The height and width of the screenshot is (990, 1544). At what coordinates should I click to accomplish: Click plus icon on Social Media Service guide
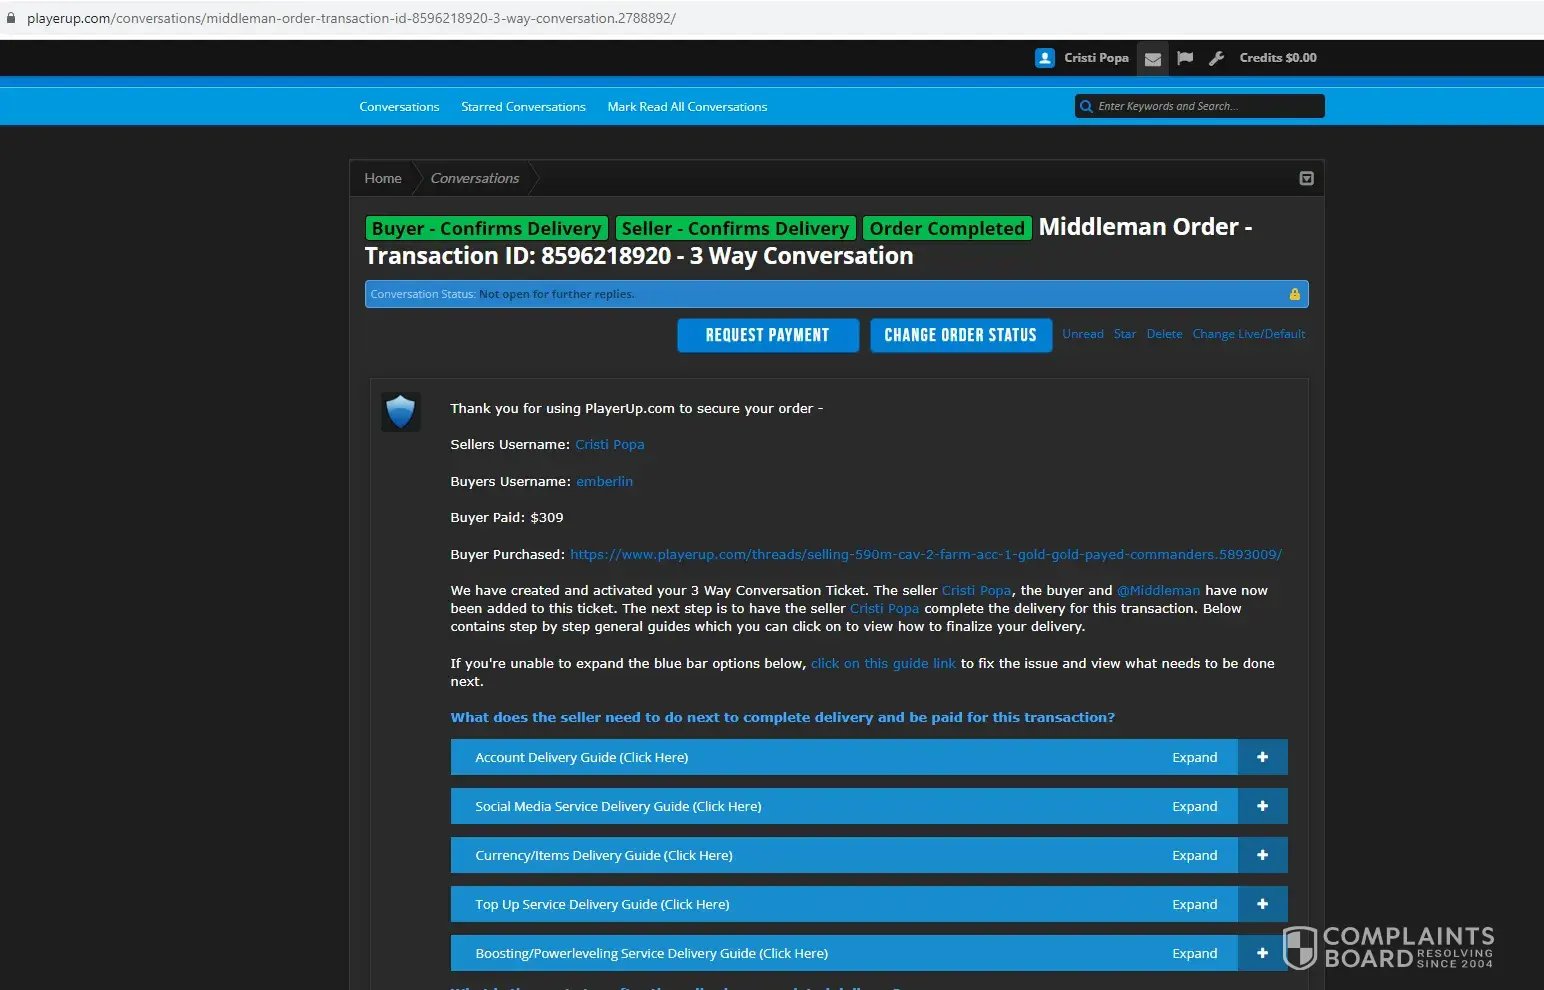coord(1263,806)
